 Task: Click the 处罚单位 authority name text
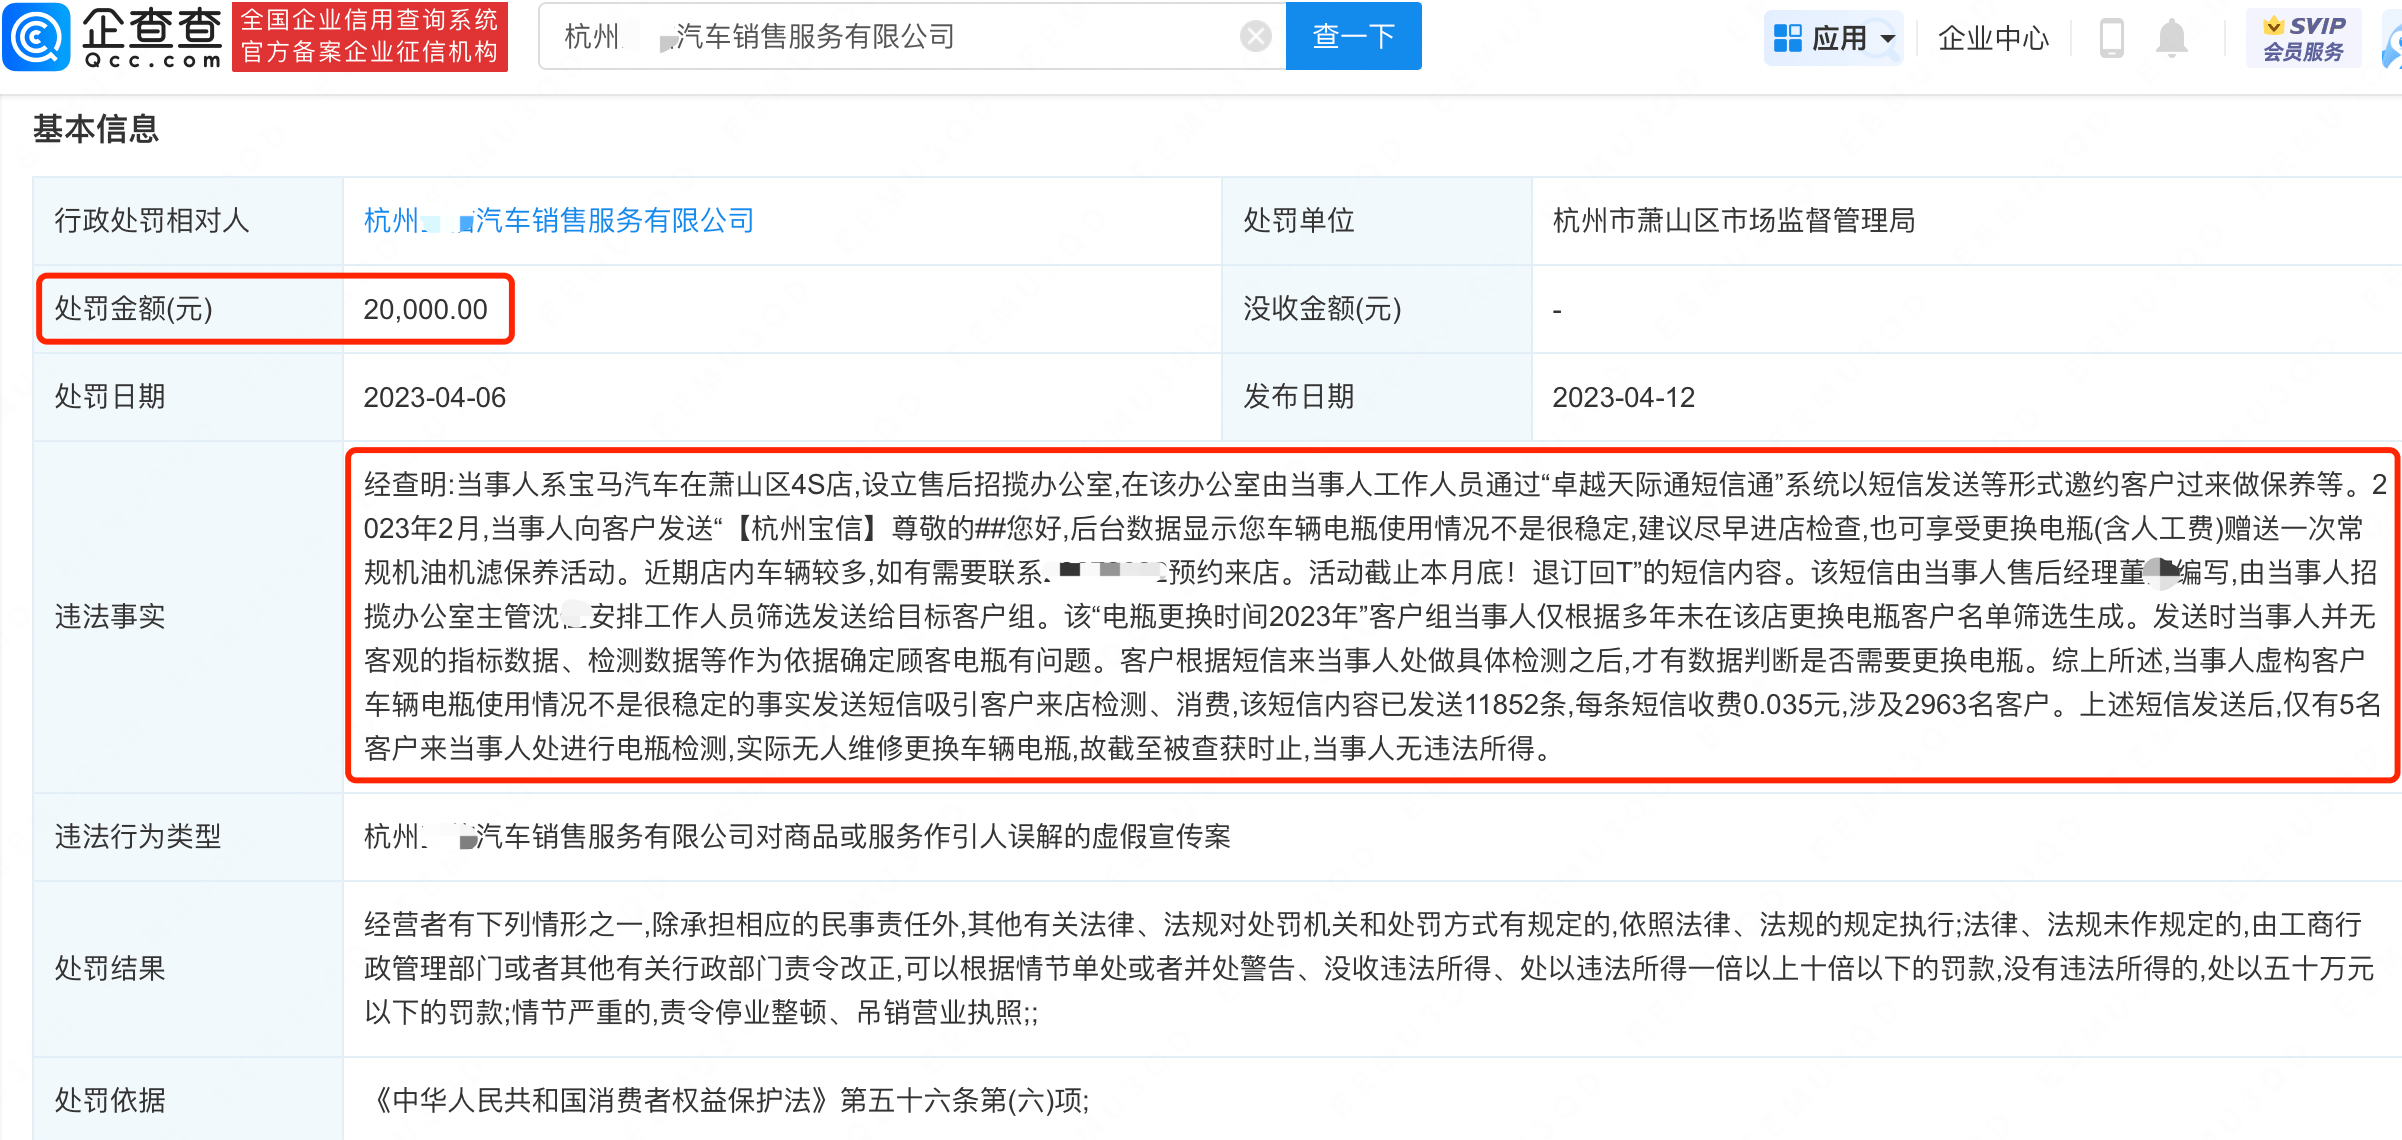click(x=1733, y=221)
